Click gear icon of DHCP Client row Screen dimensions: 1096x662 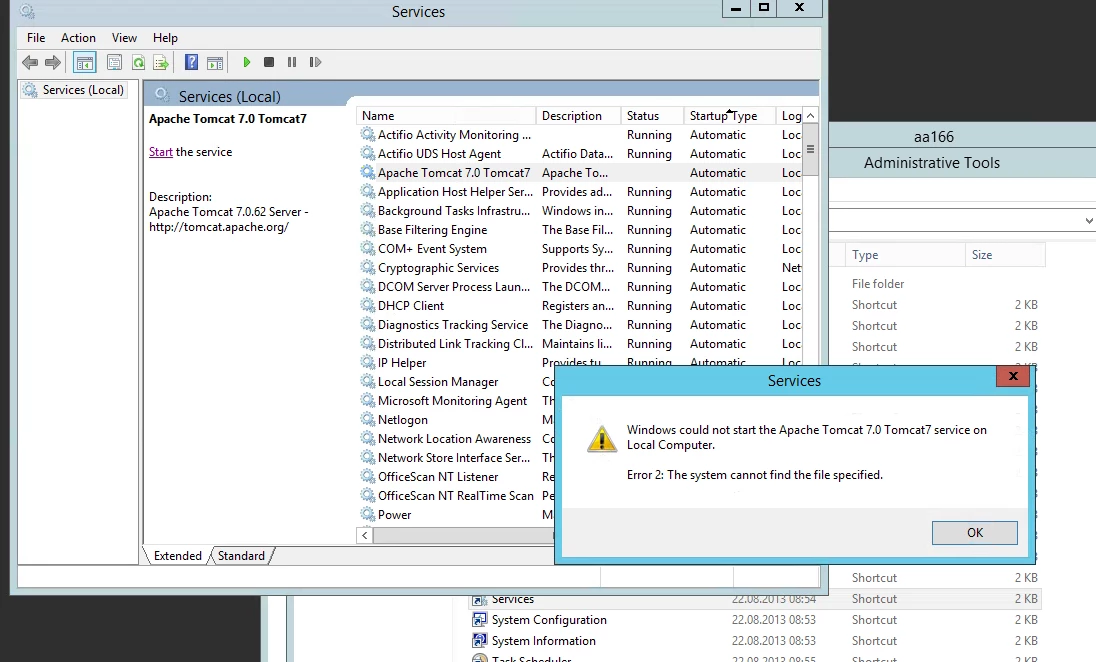(x=368, y=305)
